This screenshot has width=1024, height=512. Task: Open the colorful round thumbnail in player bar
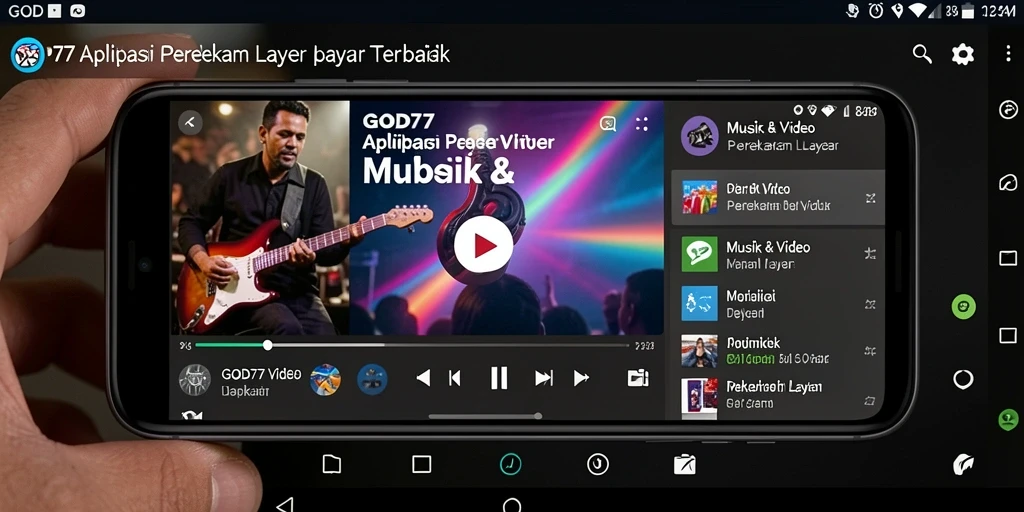325,379
